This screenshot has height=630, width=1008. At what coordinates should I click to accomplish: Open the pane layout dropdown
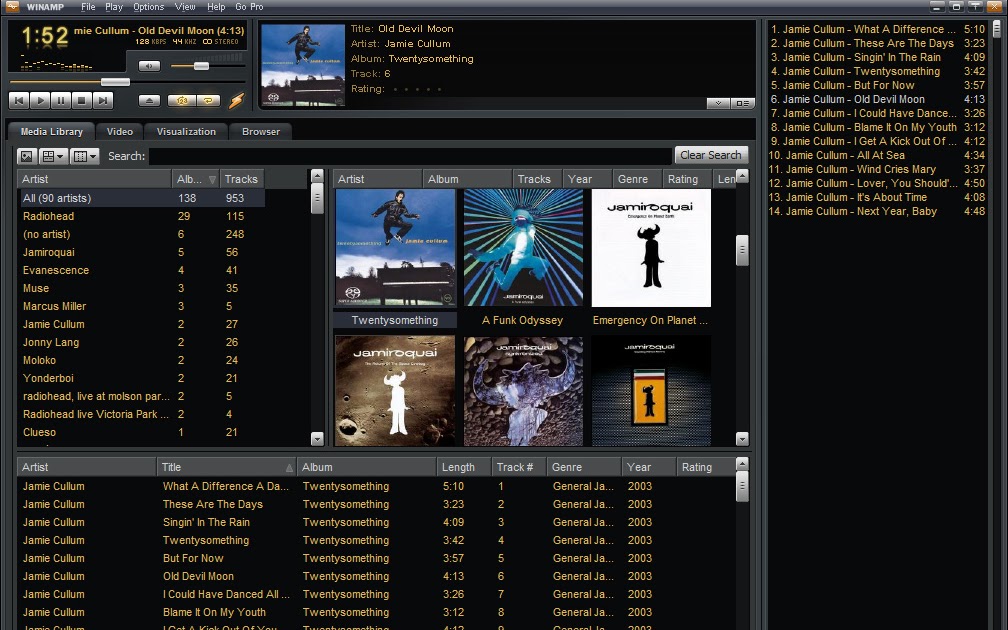coord(53,156)
